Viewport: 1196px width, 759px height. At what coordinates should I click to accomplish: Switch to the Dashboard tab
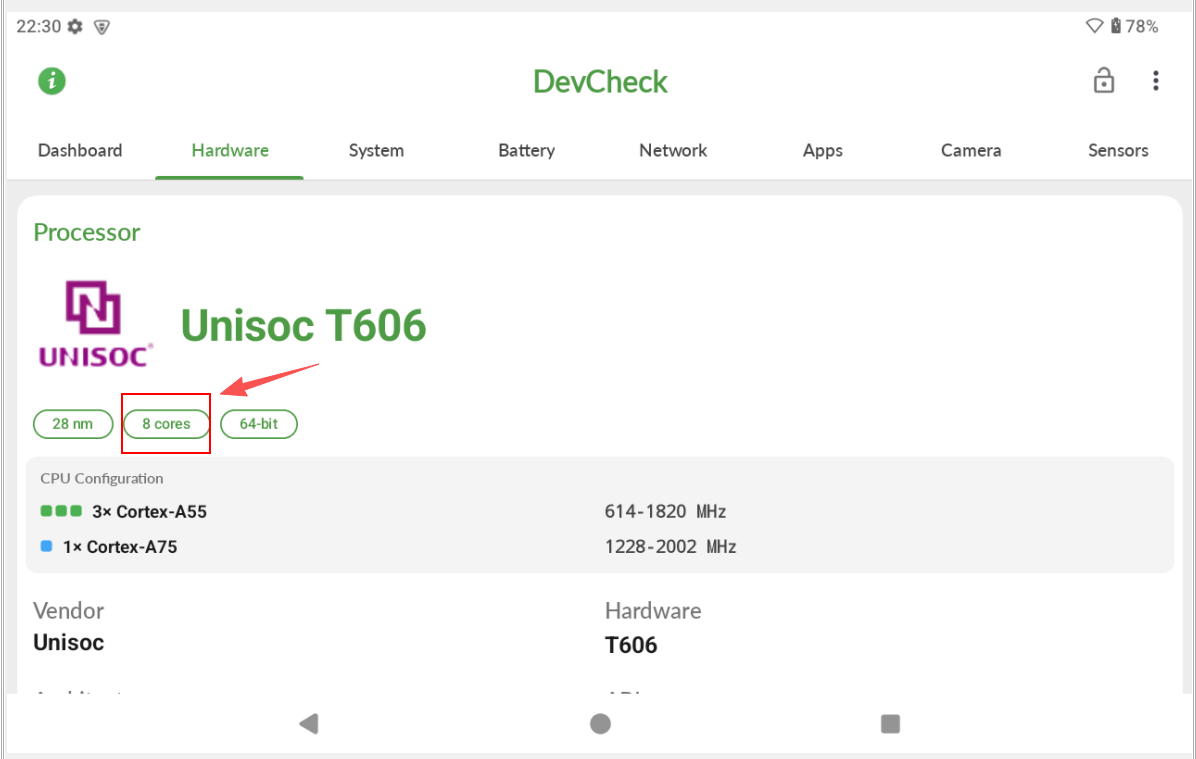point(80,150)
